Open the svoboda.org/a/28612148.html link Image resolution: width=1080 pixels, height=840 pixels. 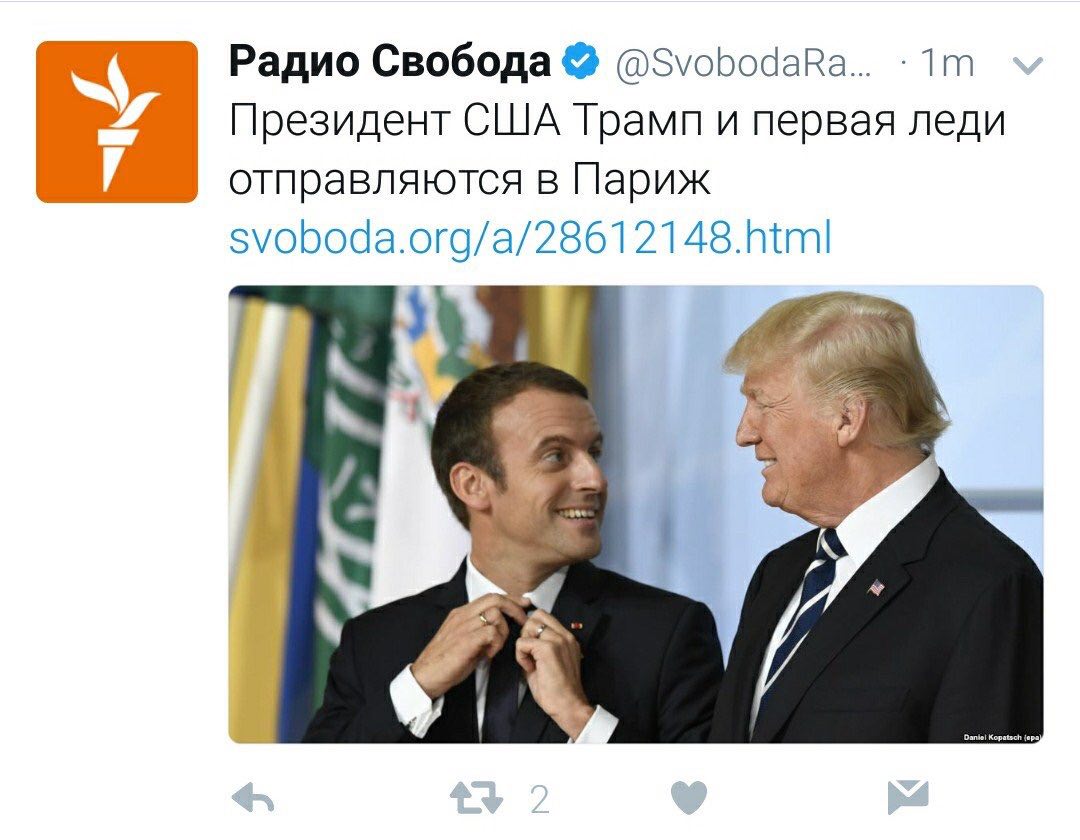click(x=530, y=238)
